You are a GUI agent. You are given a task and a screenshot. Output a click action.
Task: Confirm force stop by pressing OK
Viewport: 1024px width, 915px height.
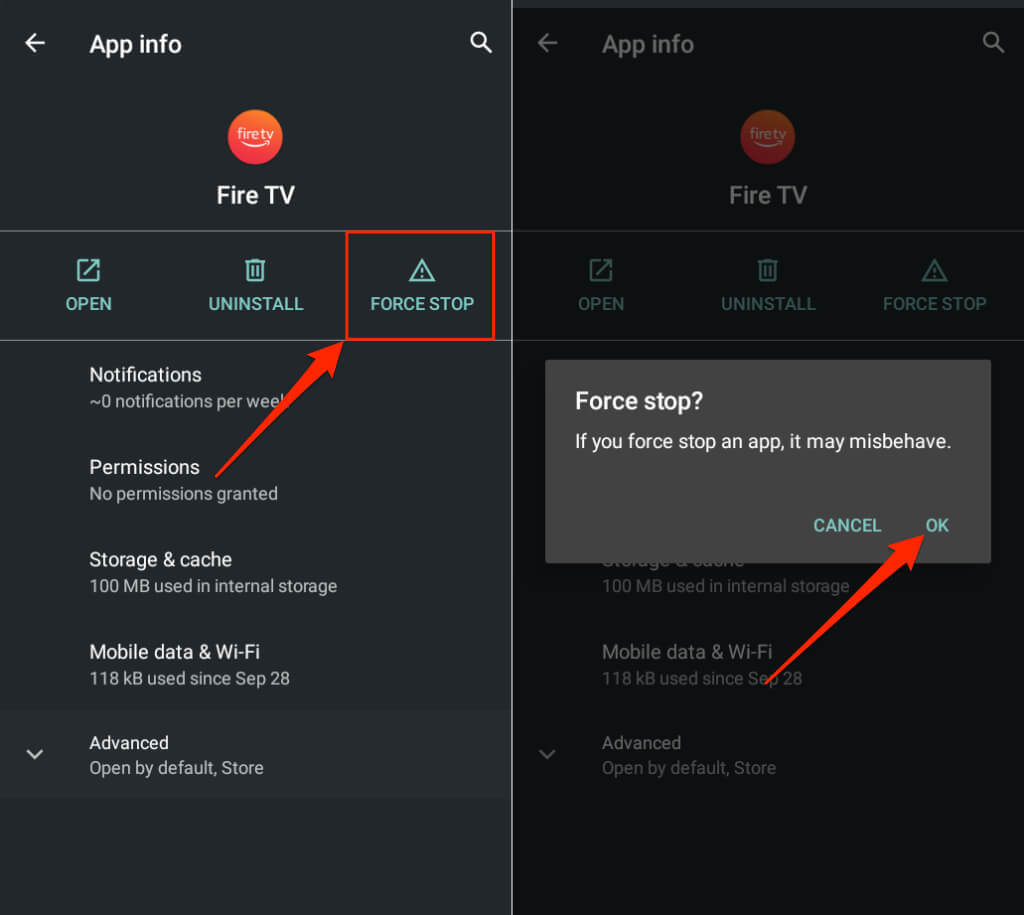pos(937,525)
